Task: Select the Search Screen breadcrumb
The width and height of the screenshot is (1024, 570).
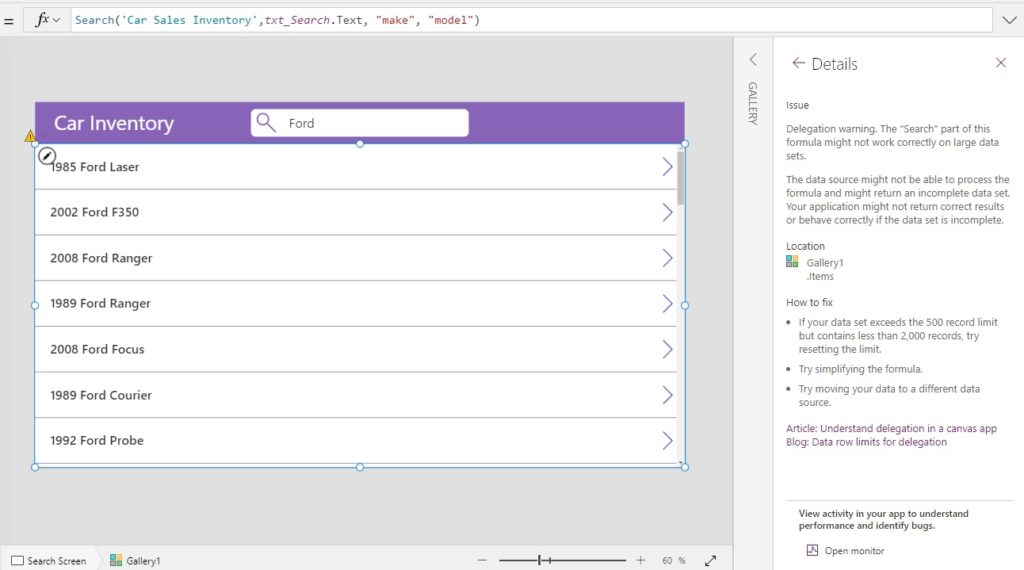Action: pos(49,561)
